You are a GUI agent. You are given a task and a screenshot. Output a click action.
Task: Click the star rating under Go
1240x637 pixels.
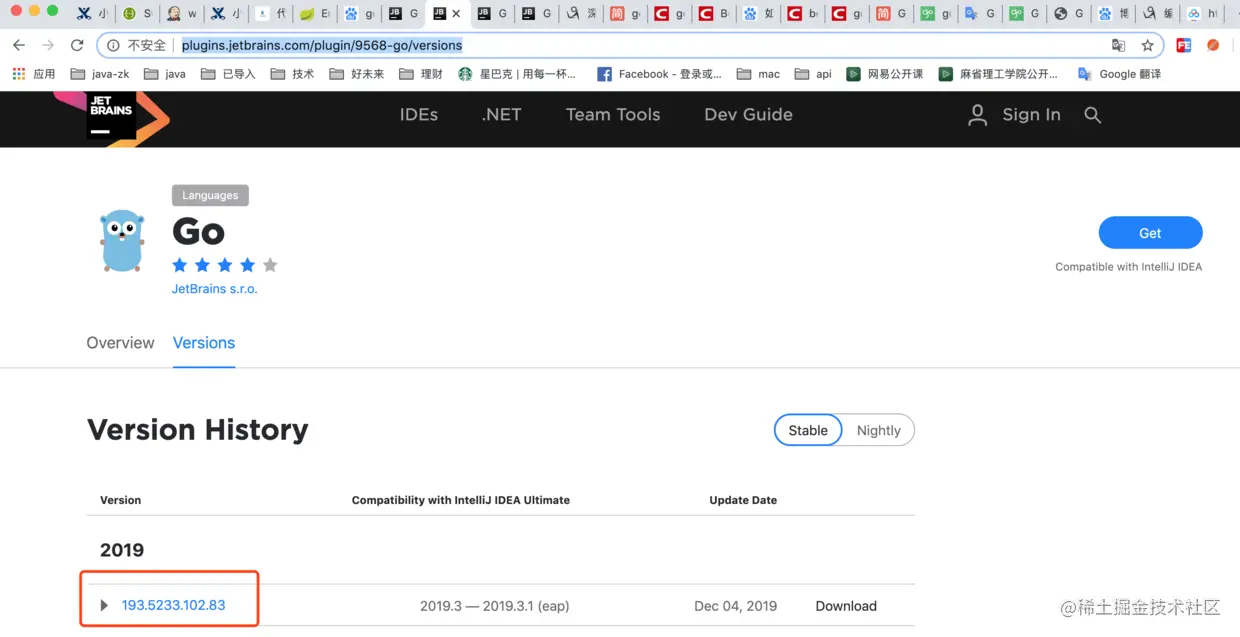[x=225, y=265]
